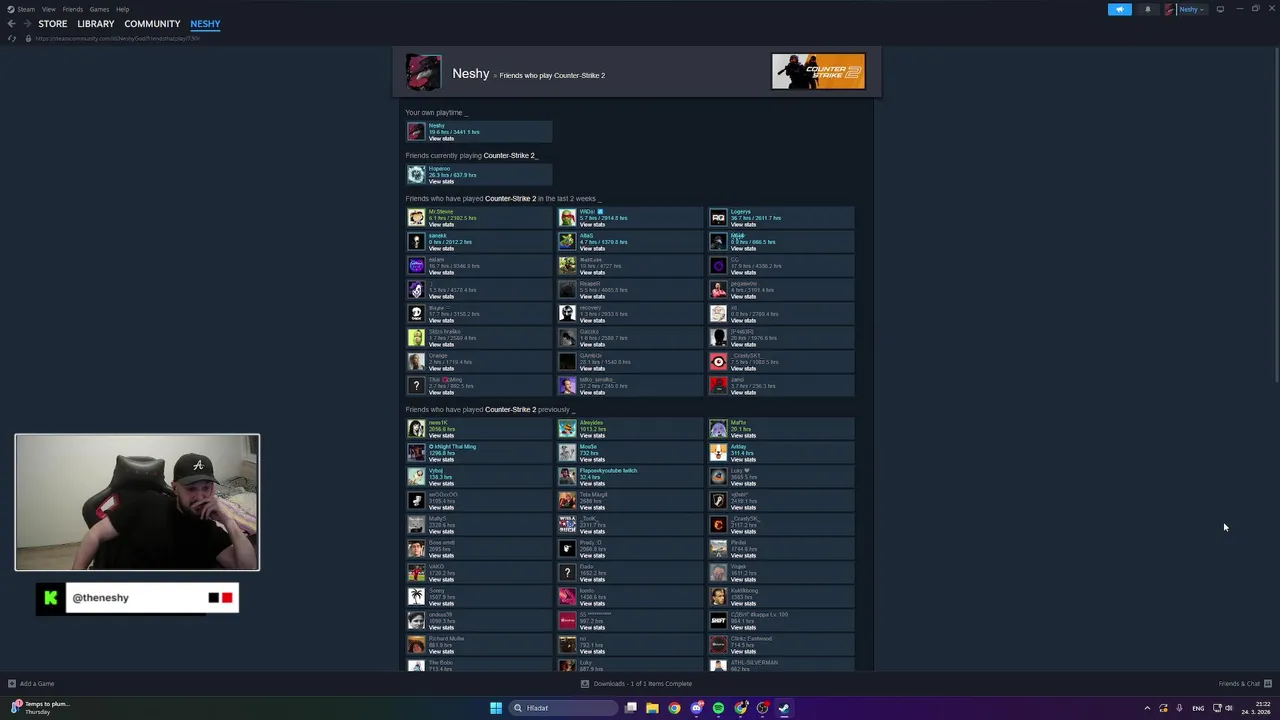
Task: Open Mou5e profile name link
Action: 588,447
